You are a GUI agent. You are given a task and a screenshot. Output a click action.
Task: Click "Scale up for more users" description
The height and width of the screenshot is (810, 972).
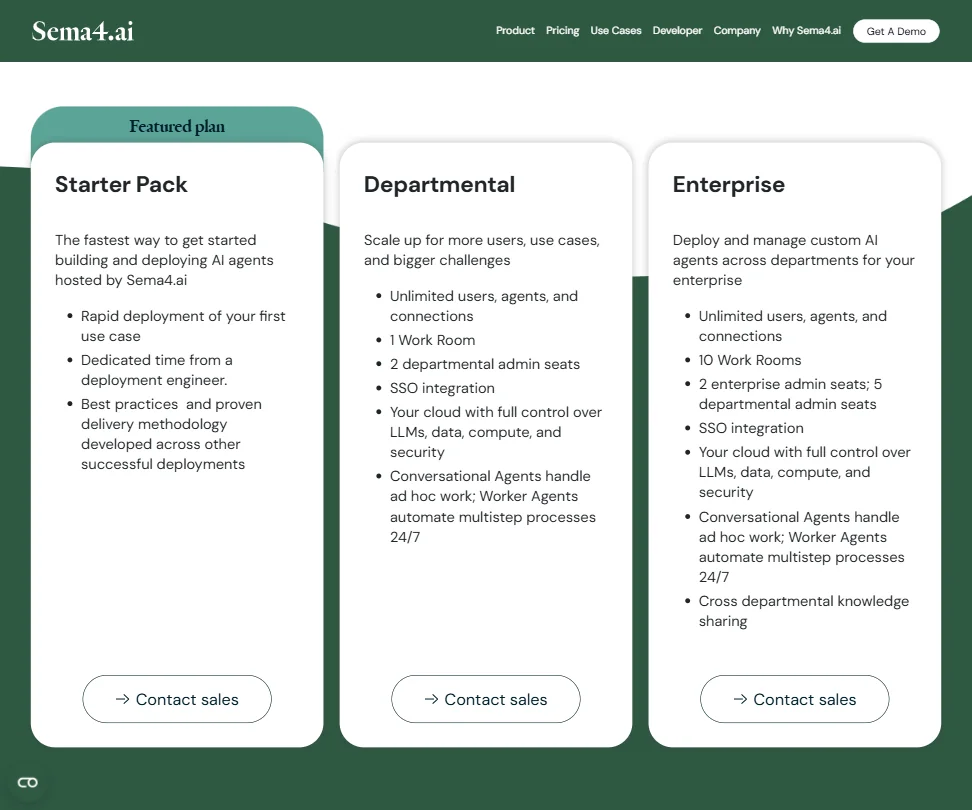(x=482, y=250)
